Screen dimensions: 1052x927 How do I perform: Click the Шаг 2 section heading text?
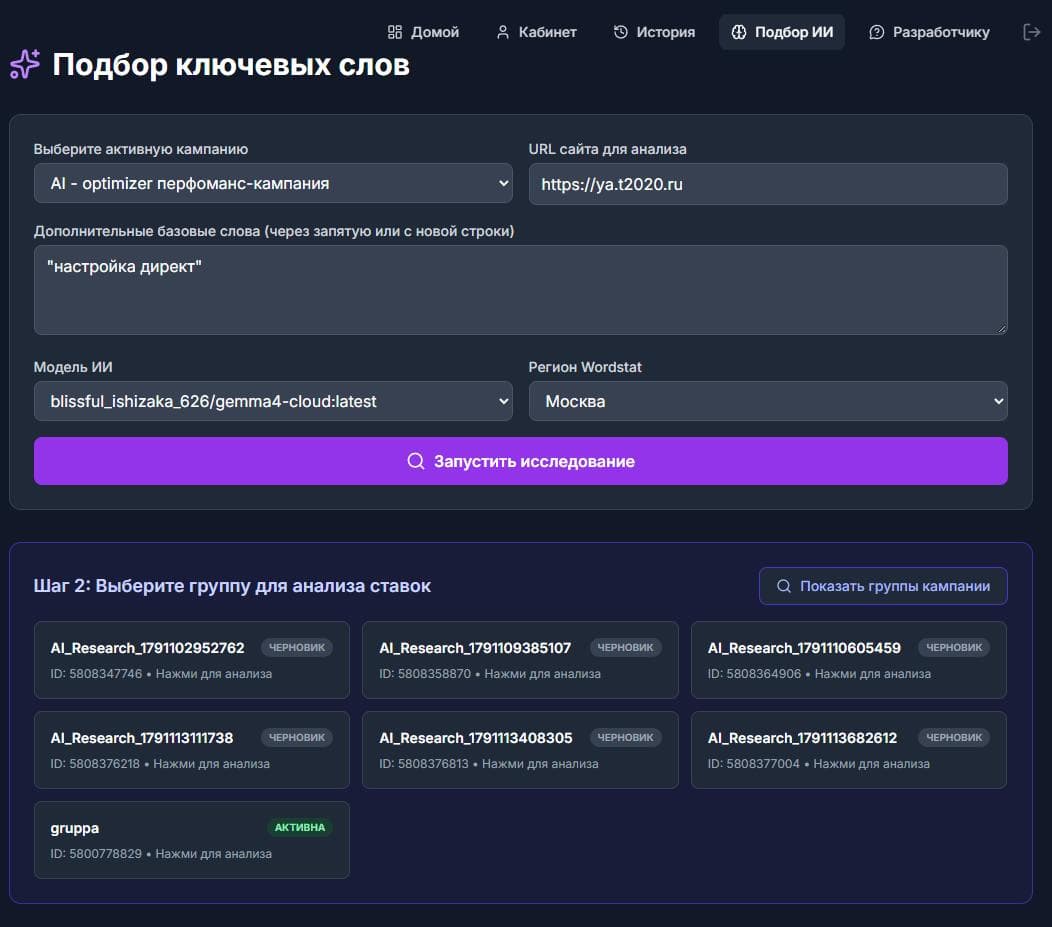(x=232, y=586)
